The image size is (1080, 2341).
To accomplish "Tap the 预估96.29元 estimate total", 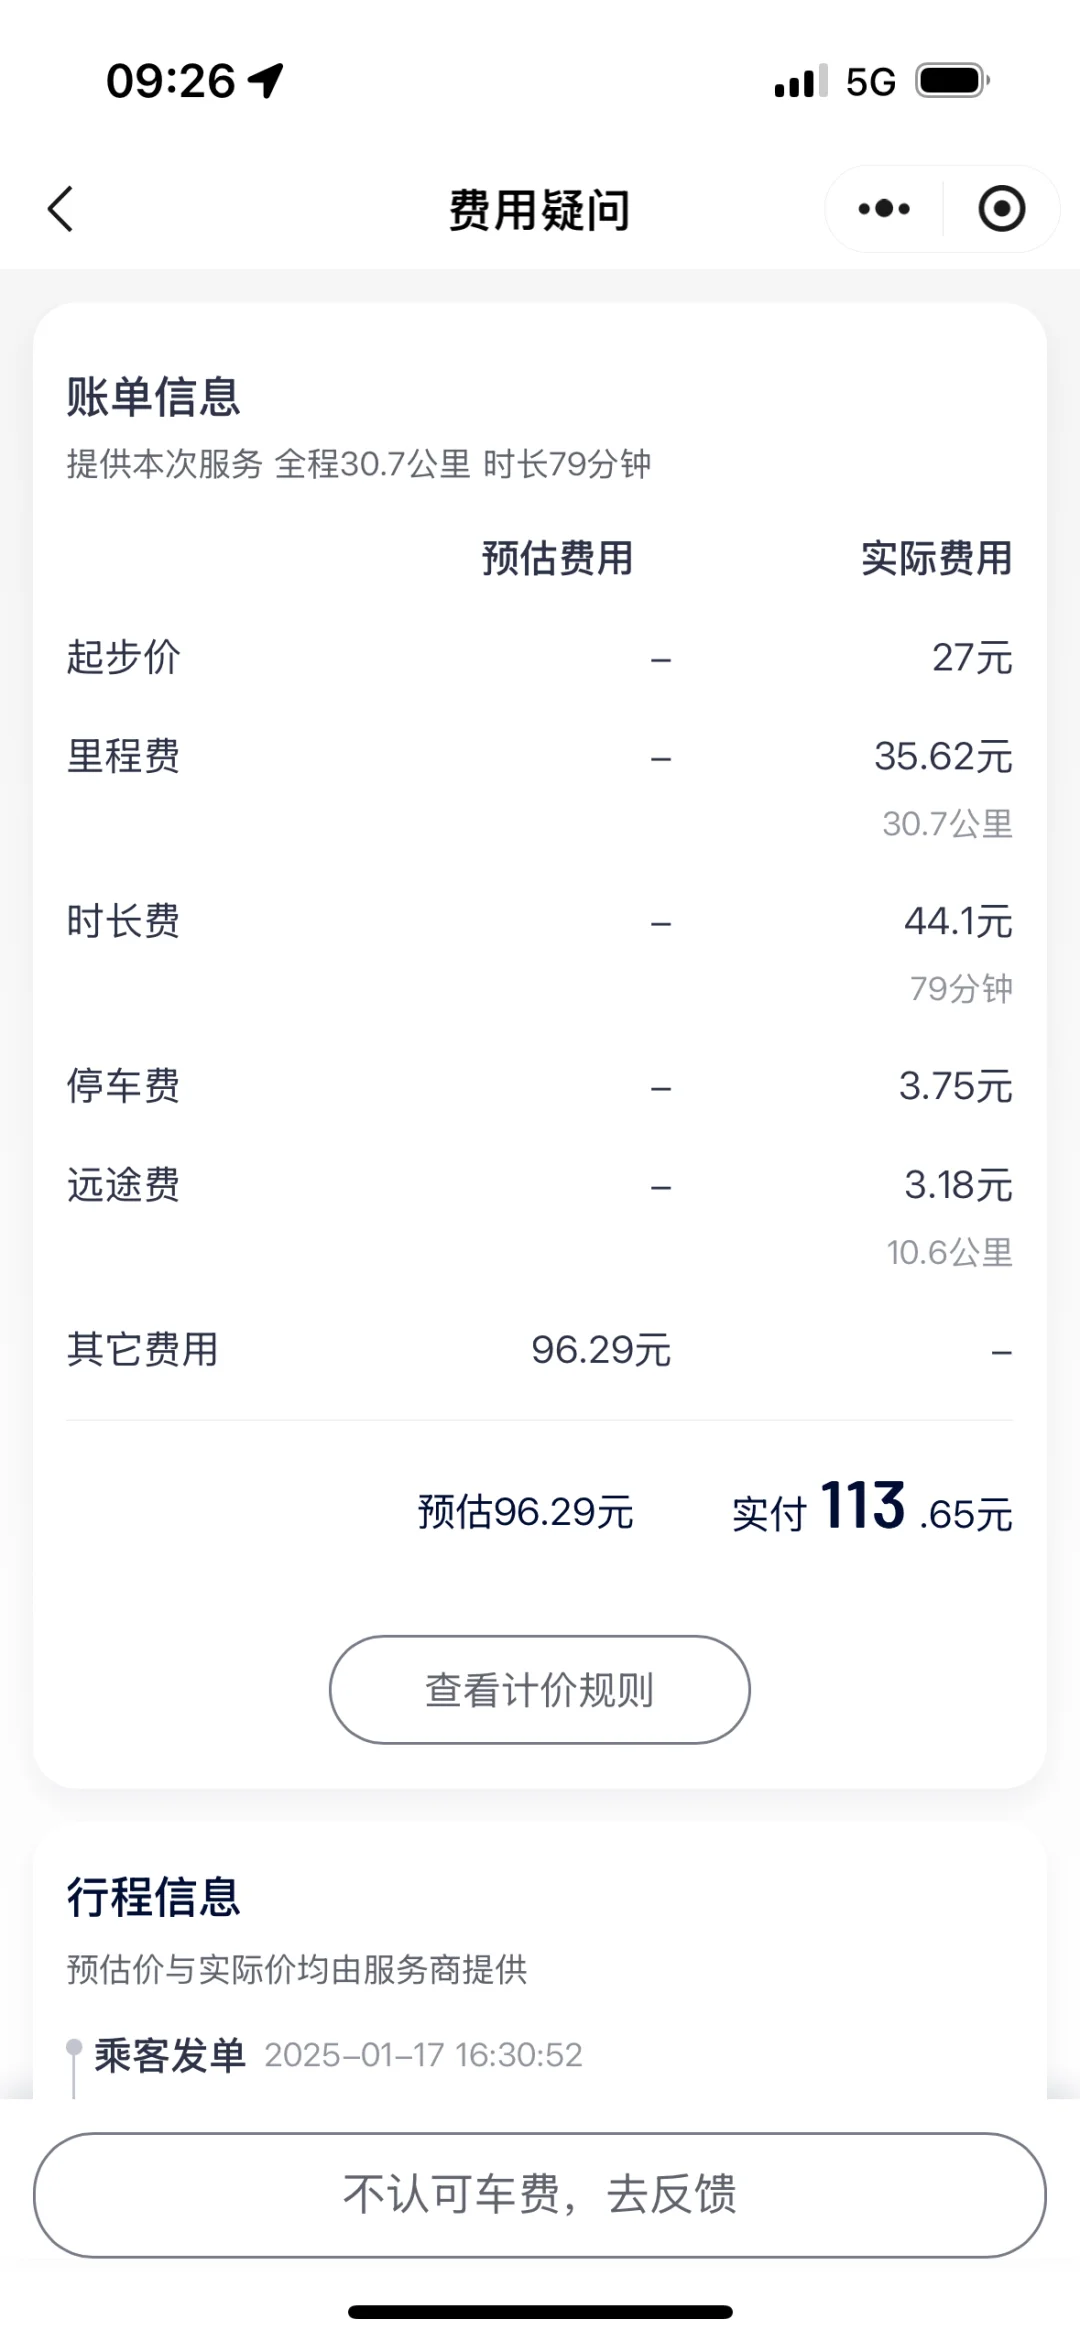I will [526, 1512].
